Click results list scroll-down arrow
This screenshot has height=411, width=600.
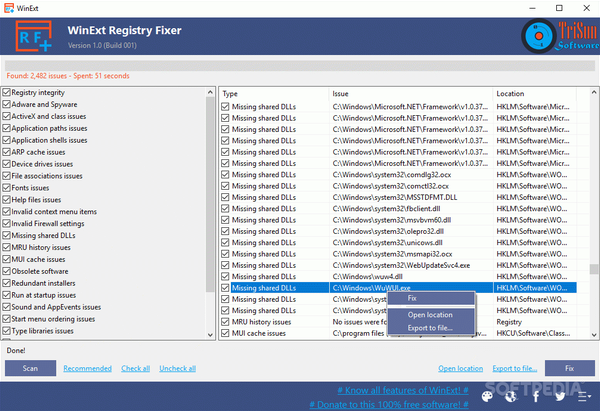click(x=594, y=334)
